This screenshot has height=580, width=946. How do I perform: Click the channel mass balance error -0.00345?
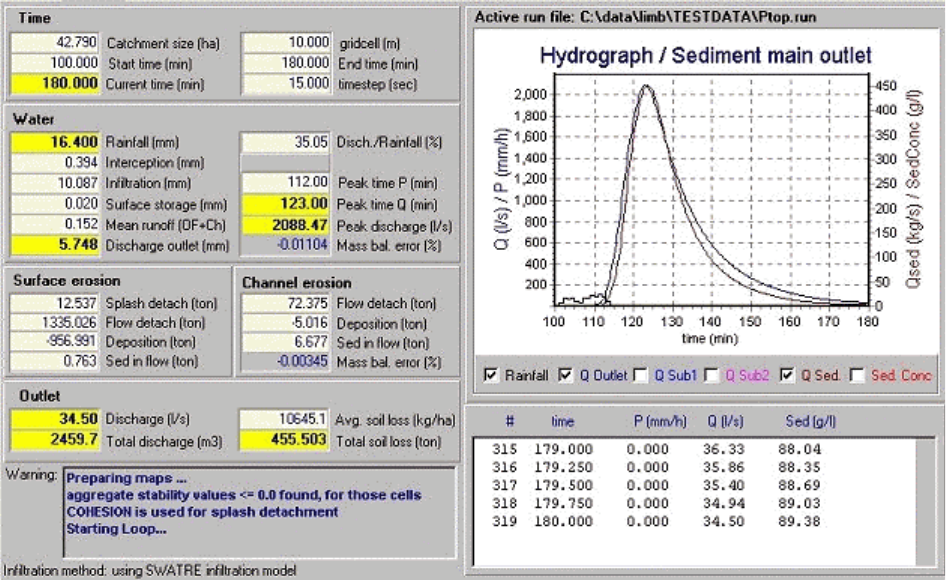(x=285, y=362)
